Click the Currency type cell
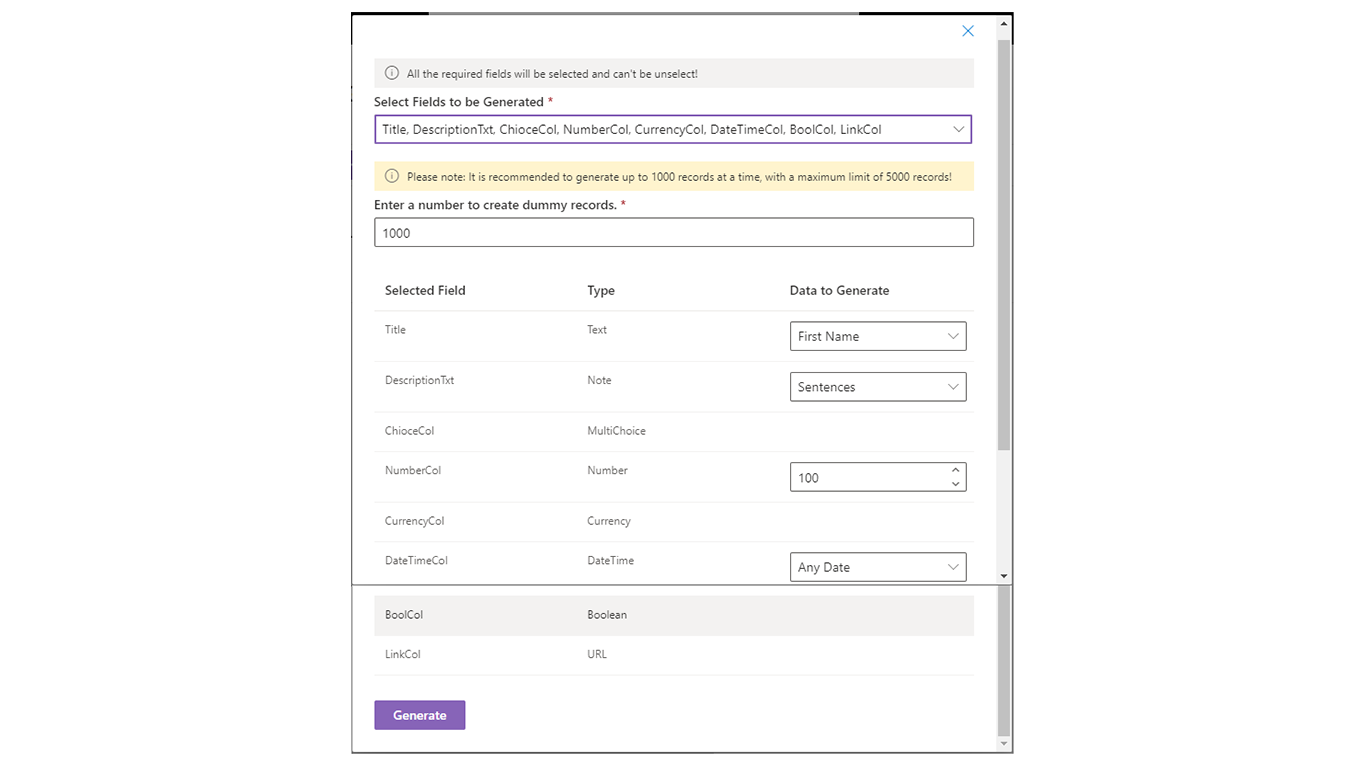This screenshot has width=1366, height=768. pos(609,521)
